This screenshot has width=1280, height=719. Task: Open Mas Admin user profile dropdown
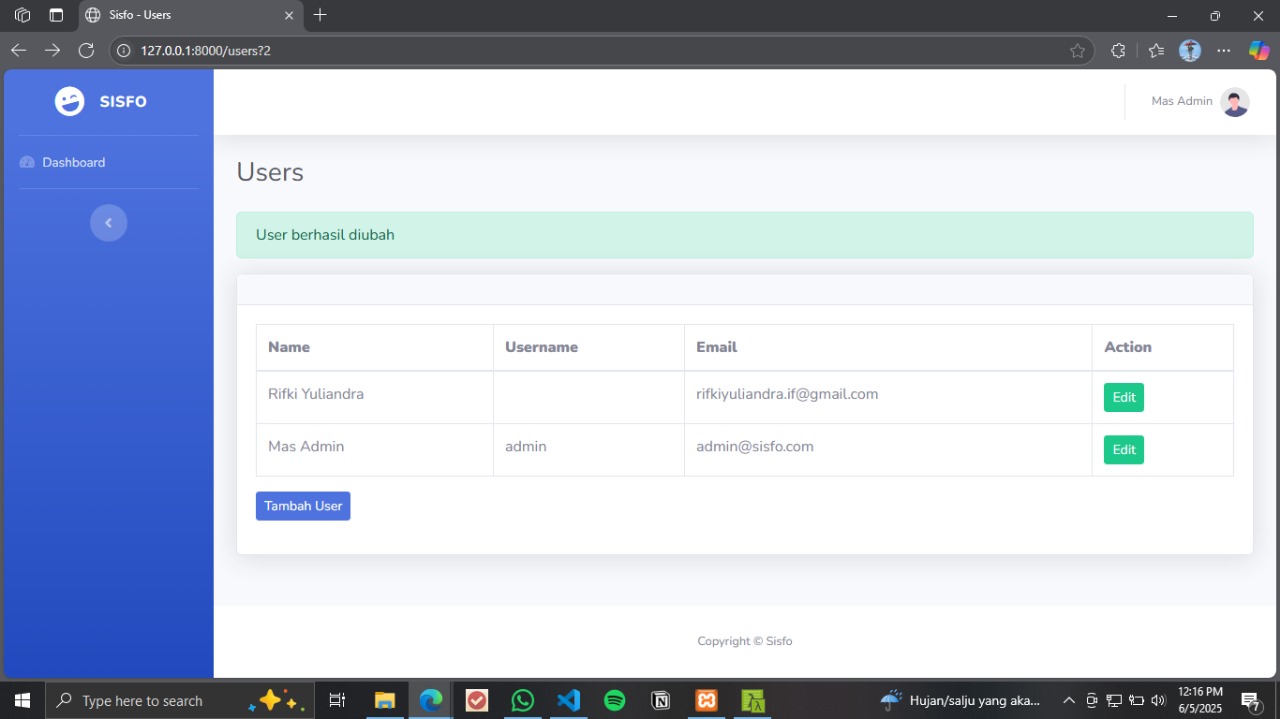coord(1199,102)
